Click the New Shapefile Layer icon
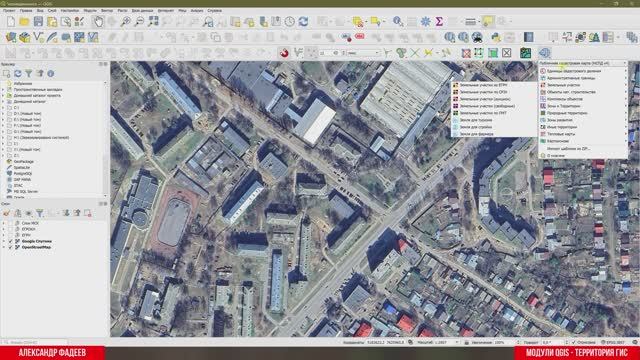This screenshot has width=640, height=360. [x=38, y=38]
